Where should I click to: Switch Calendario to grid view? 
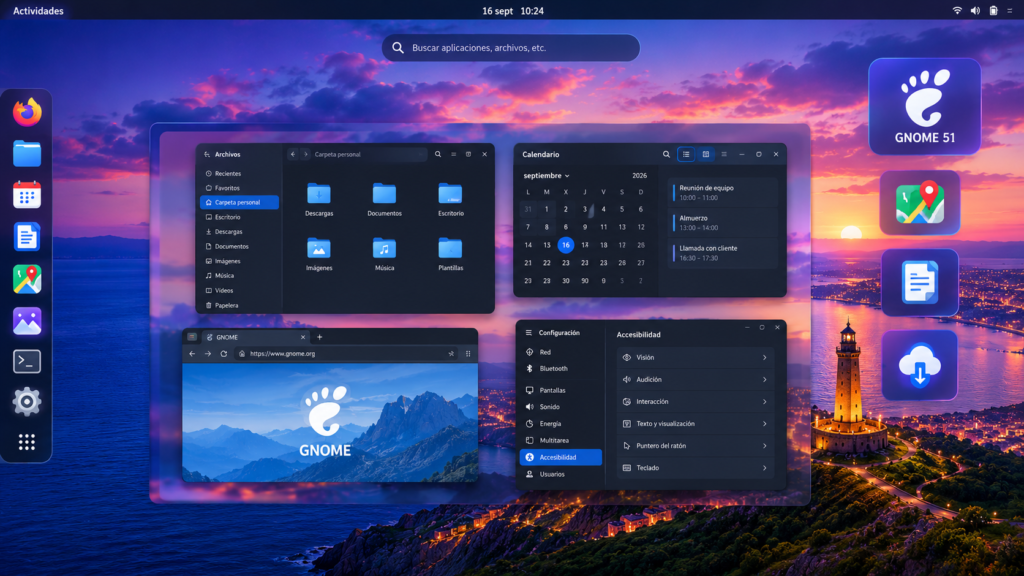coord(705,154)
